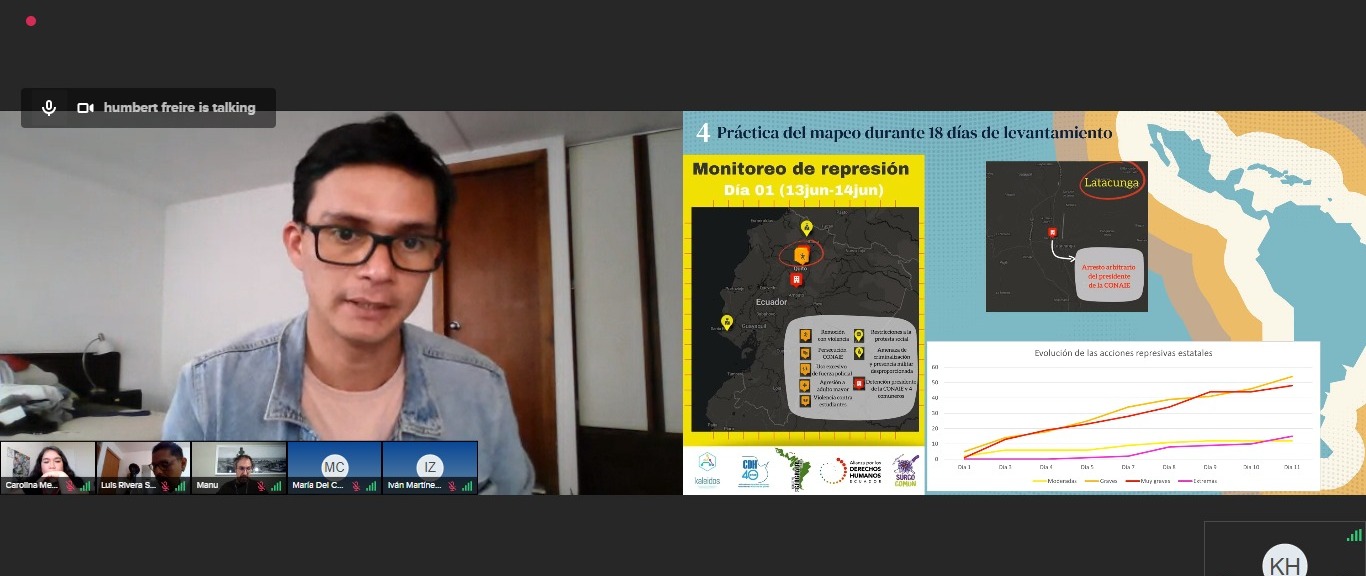
Task: Click the red recording dot indicator
Action: [31, 21]
